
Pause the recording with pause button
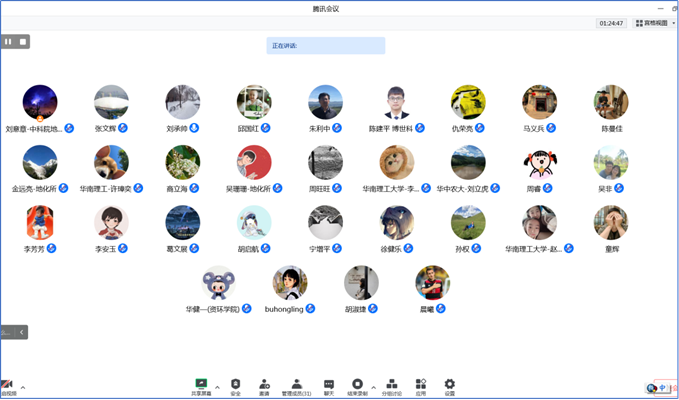coord(9,41)
